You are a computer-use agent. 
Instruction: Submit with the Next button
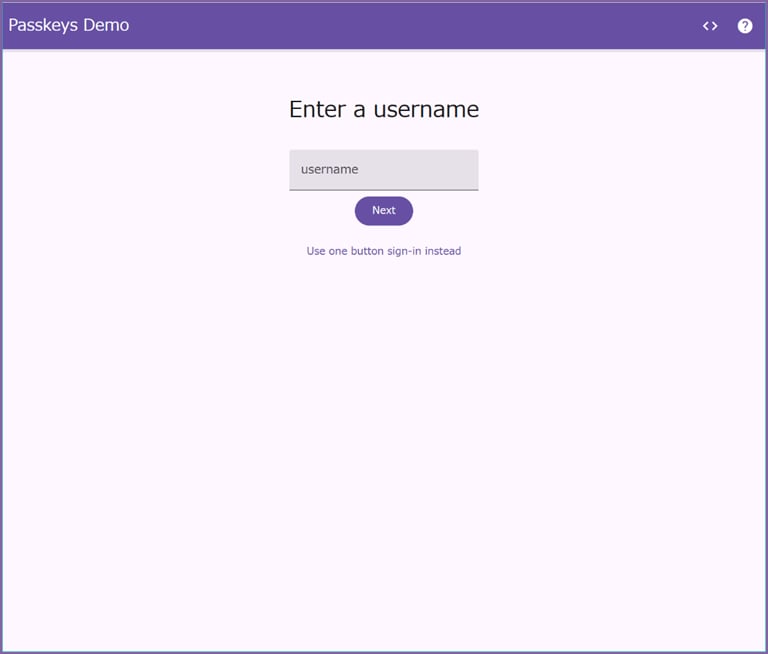[384, 211]
